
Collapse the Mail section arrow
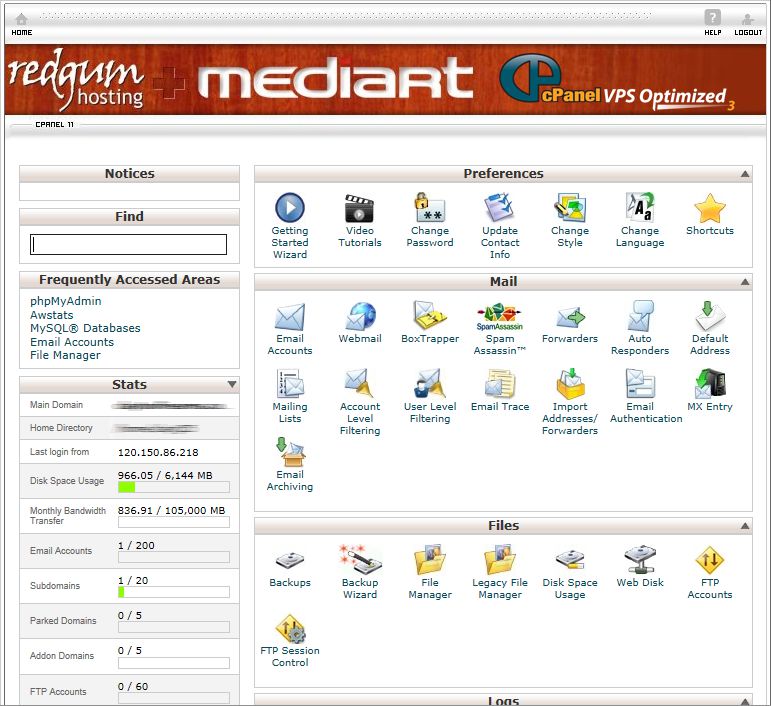click(x=745, y=282)
